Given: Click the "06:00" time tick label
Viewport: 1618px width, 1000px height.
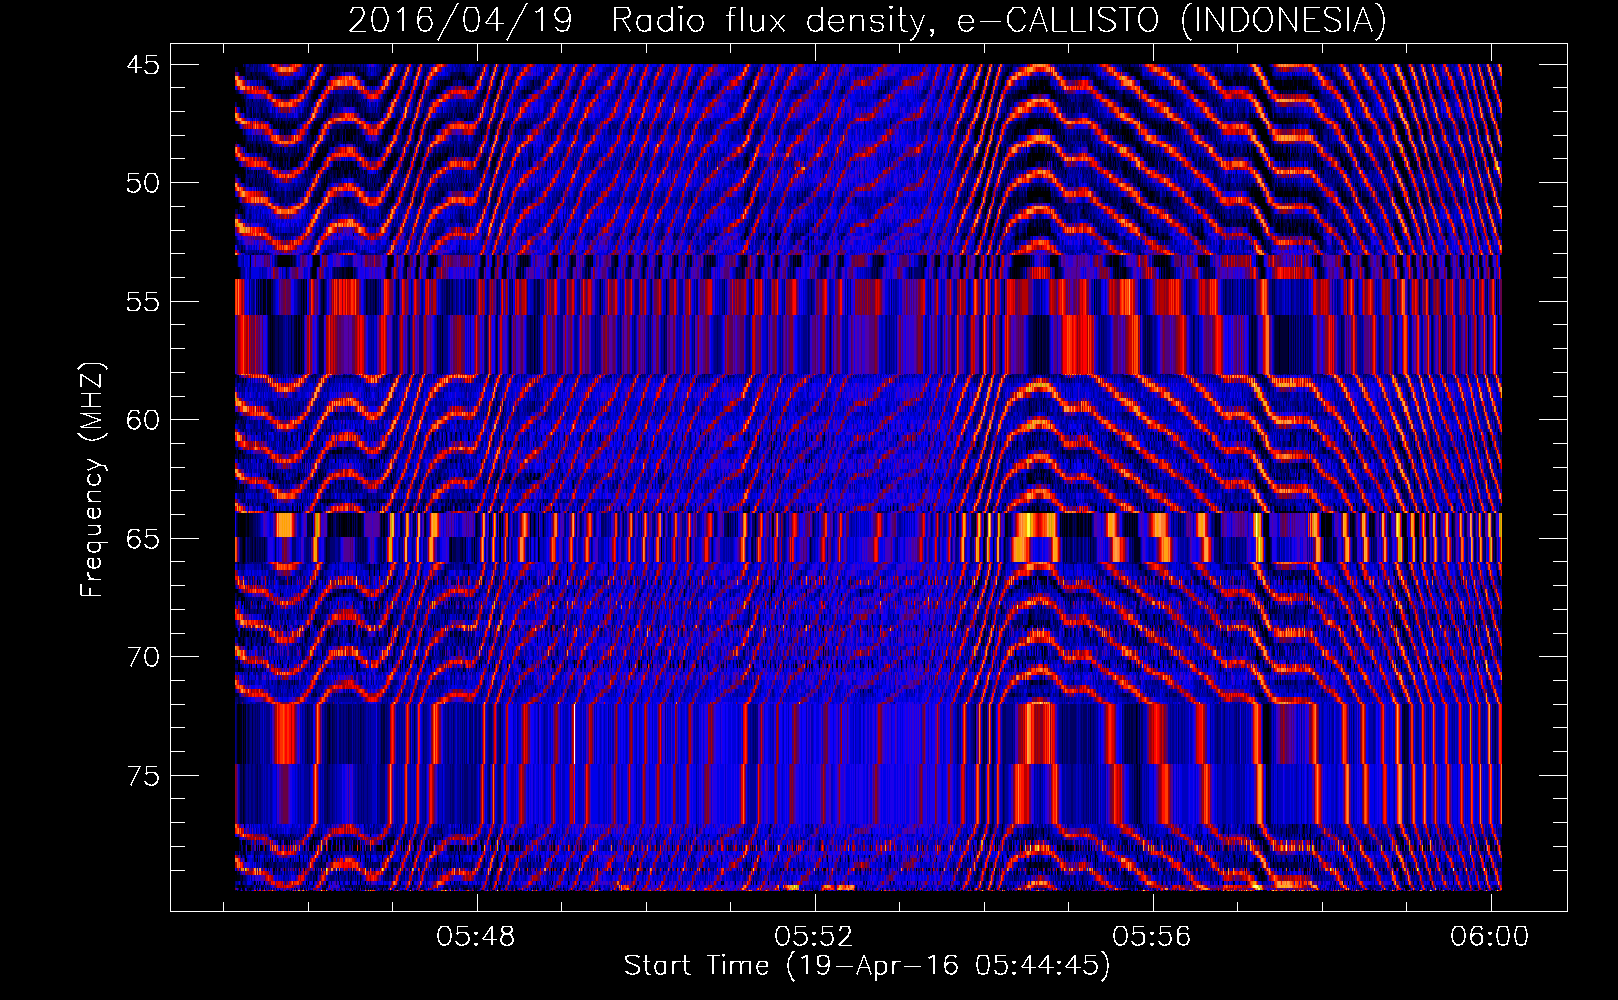Looking at the screenshot, I should (1490, 936).
